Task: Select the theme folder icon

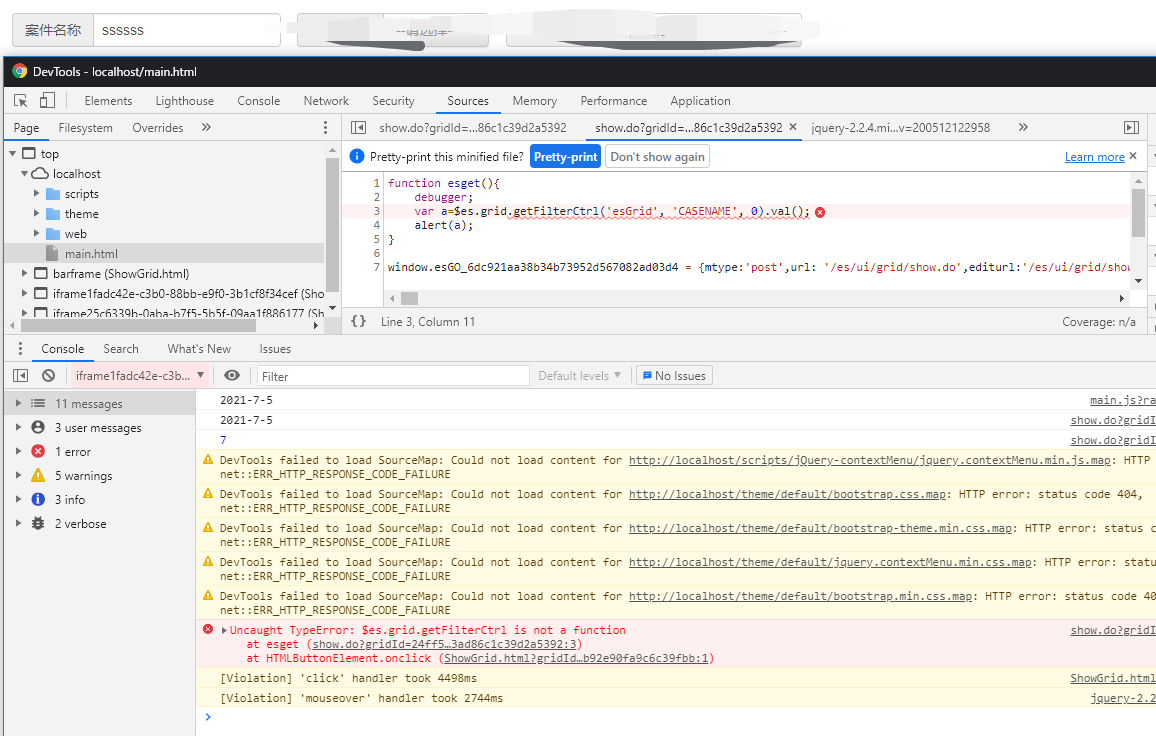Action: 53,214
